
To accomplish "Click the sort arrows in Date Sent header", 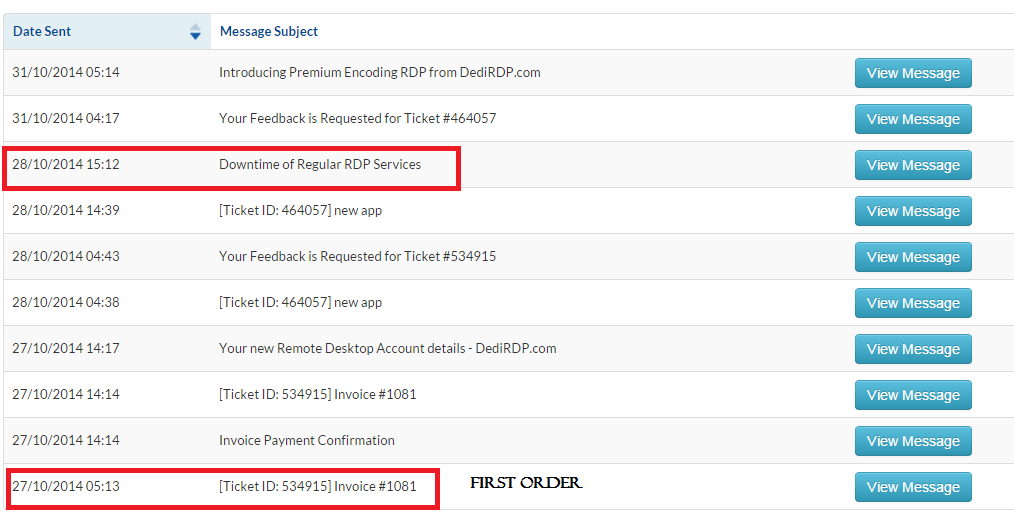I will pos(195,32).
